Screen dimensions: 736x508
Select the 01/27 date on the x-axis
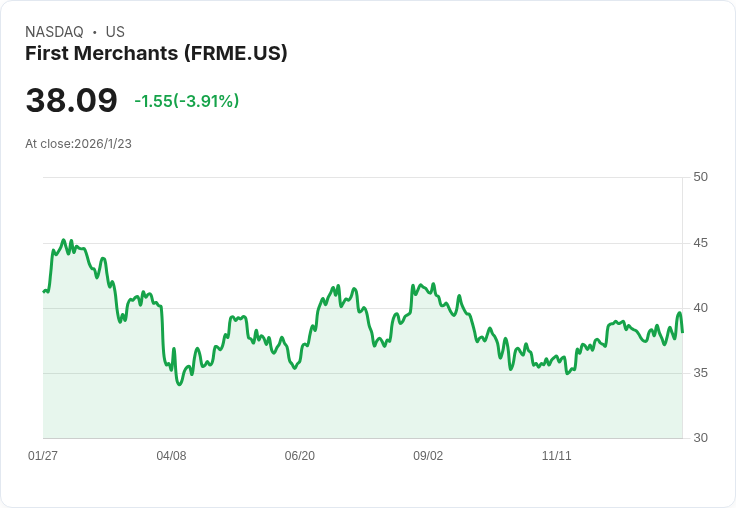coord(43,456)
